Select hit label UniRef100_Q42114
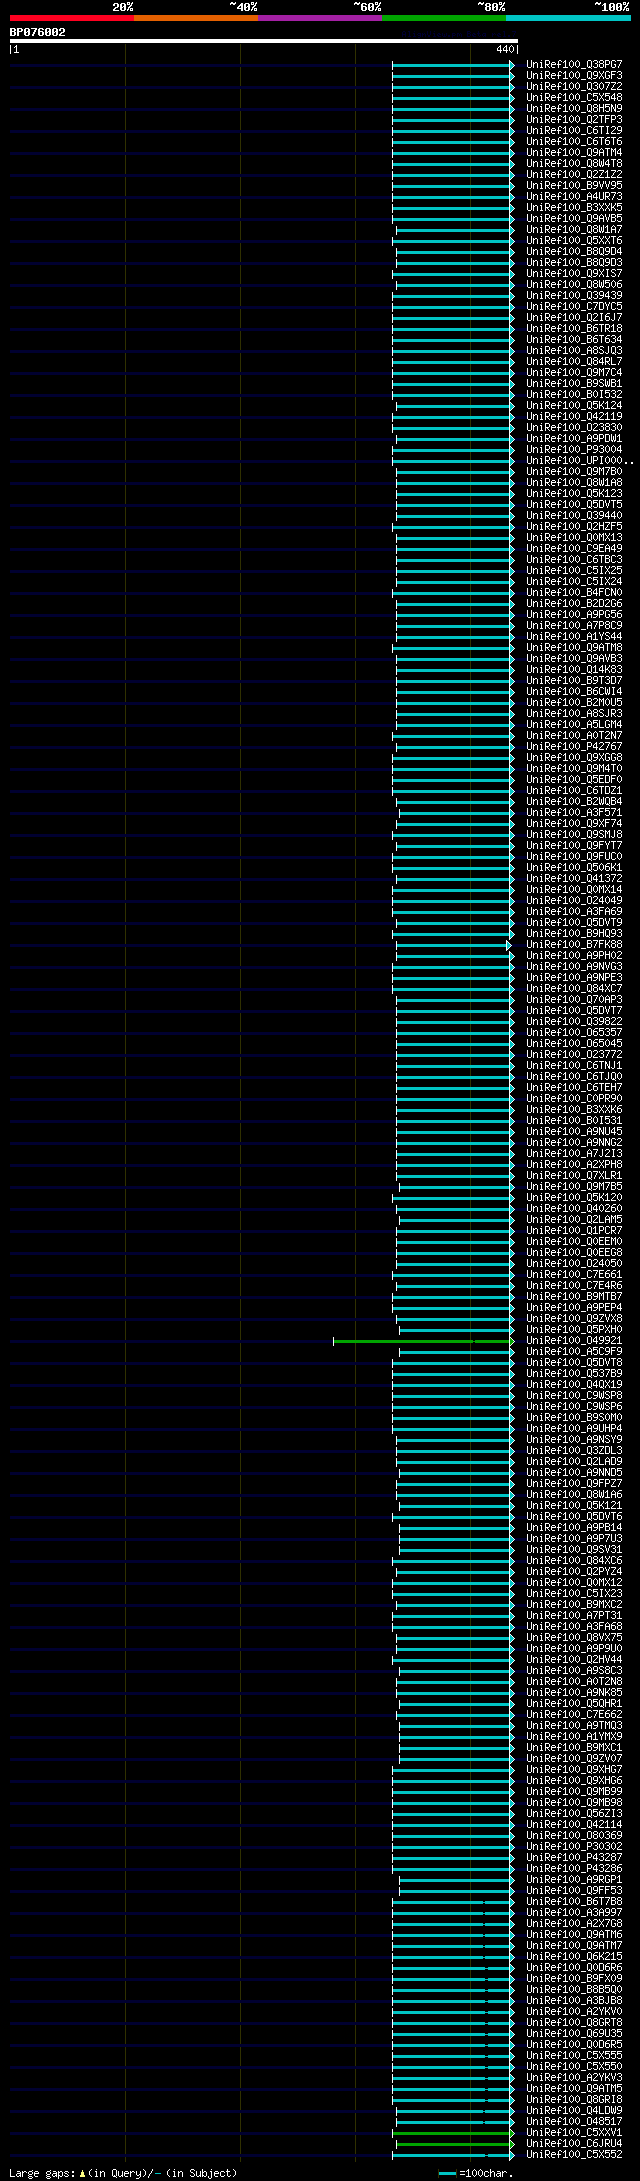The height and width of the screenshot is (2181, 640). click(574, 1825)
